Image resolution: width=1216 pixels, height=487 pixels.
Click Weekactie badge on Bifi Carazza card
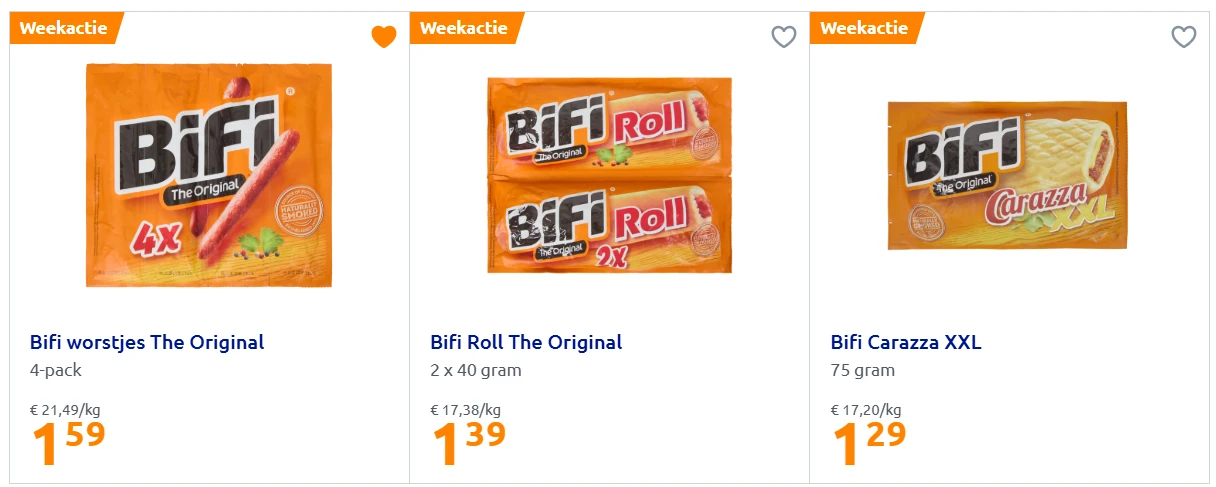[x=864, y=28]
